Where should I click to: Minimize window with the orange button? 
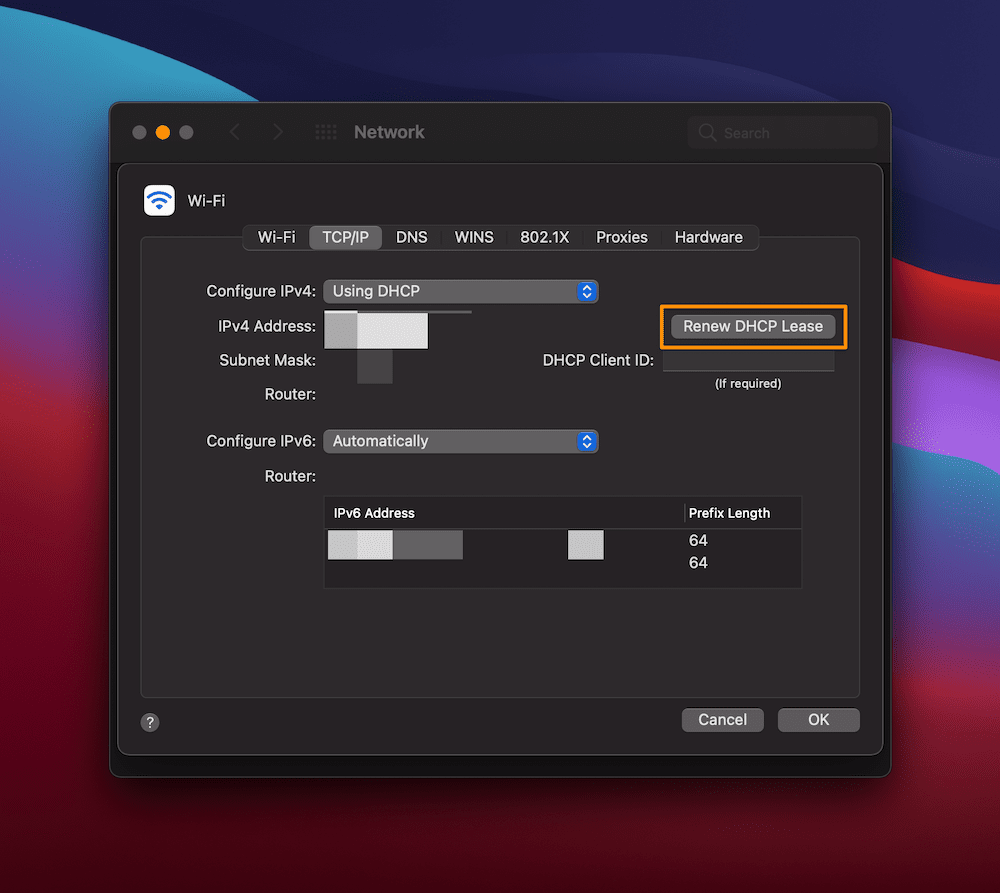163,132
